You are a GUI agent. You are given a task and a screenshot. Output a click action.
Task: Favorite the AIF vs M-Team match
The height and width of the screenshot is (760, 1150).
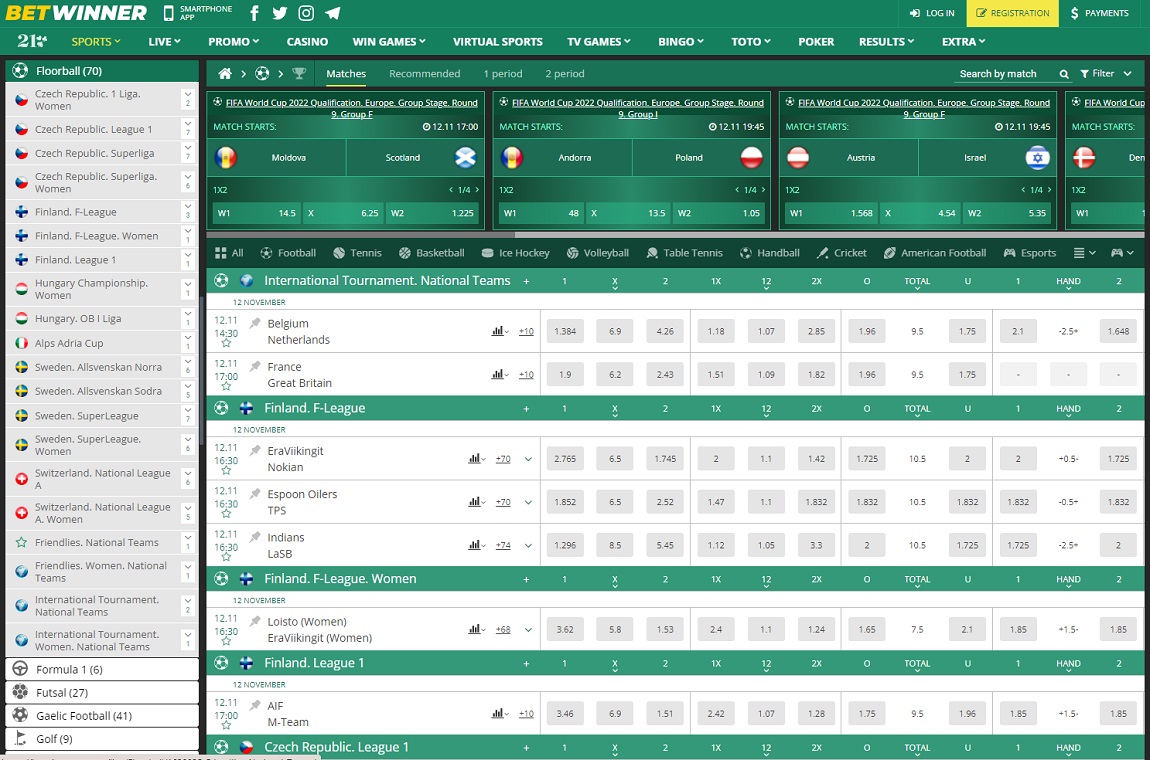click(226, 726)
